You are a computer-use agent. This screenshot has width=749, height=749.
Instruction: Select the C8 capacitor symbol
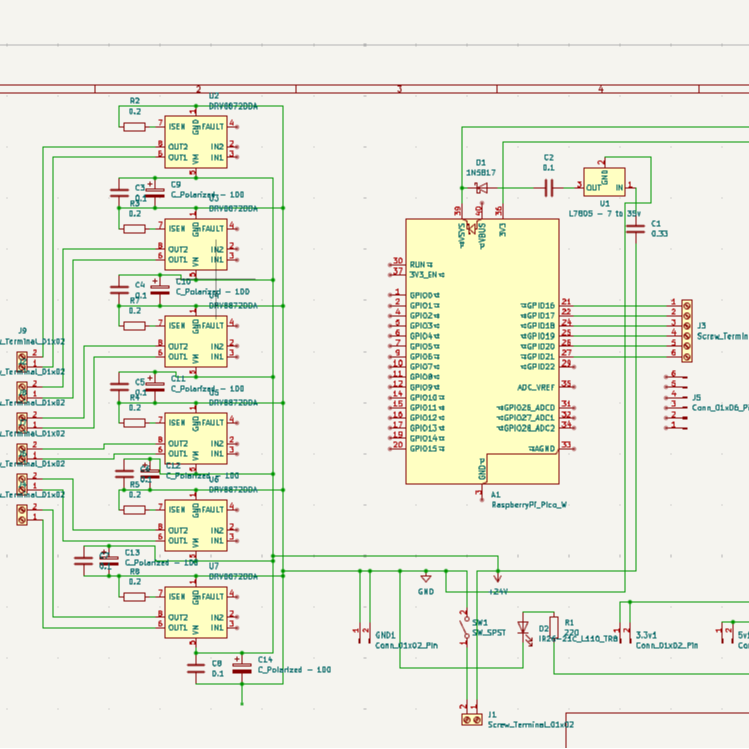196,668
